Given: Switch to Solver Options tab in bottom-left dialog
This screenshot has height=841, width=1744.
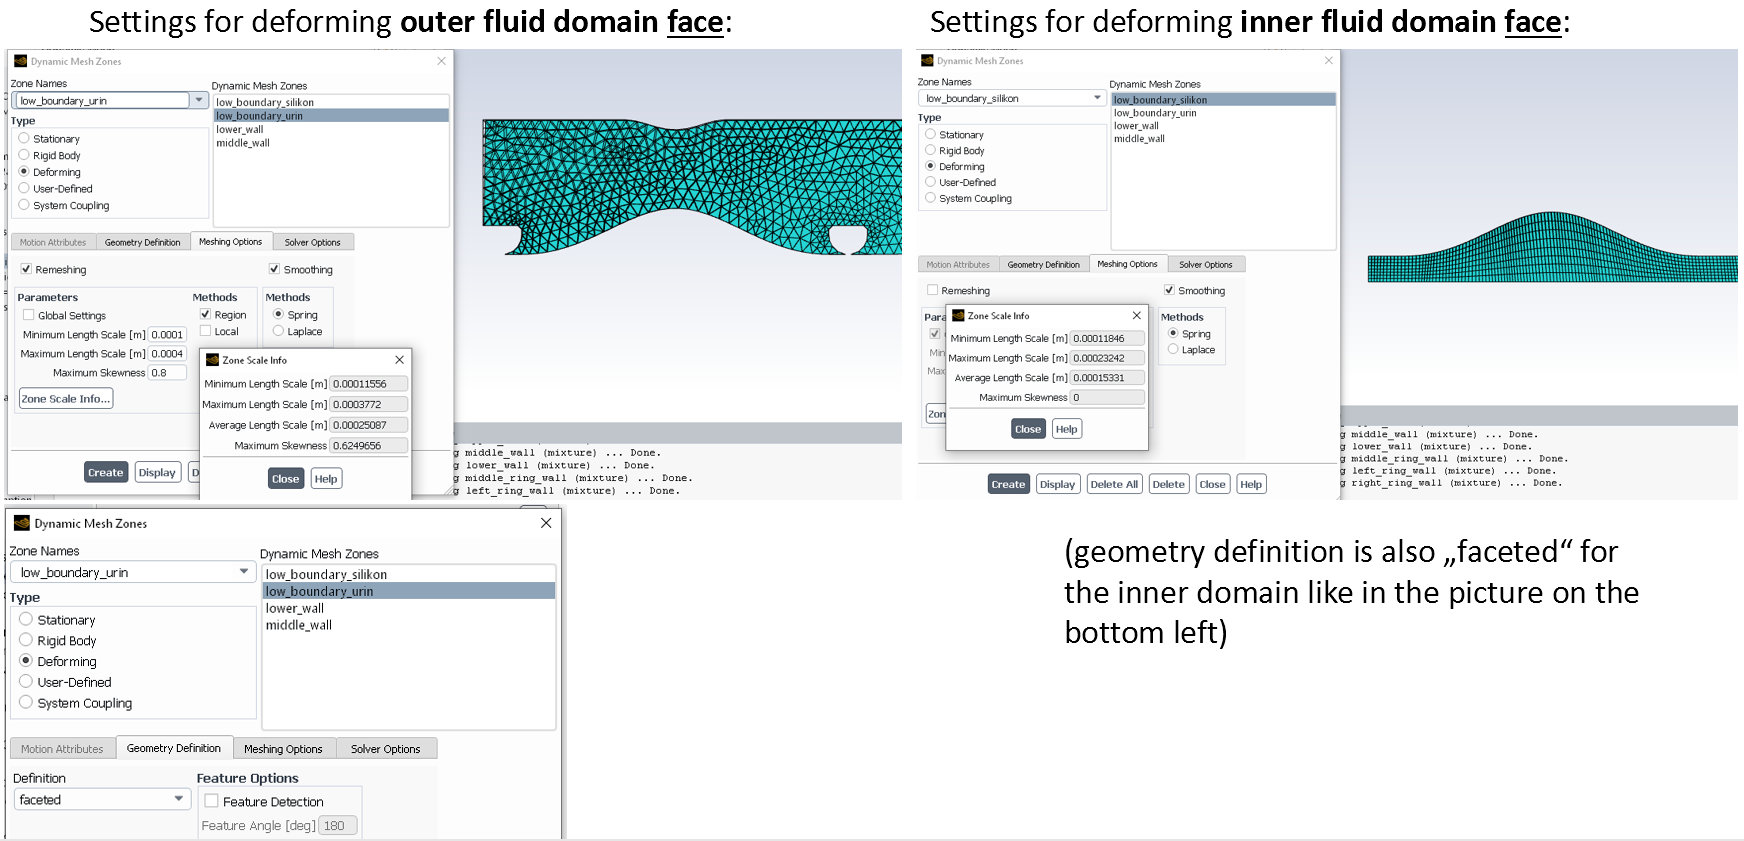Looking at the screenshot, I should point(385,749).
